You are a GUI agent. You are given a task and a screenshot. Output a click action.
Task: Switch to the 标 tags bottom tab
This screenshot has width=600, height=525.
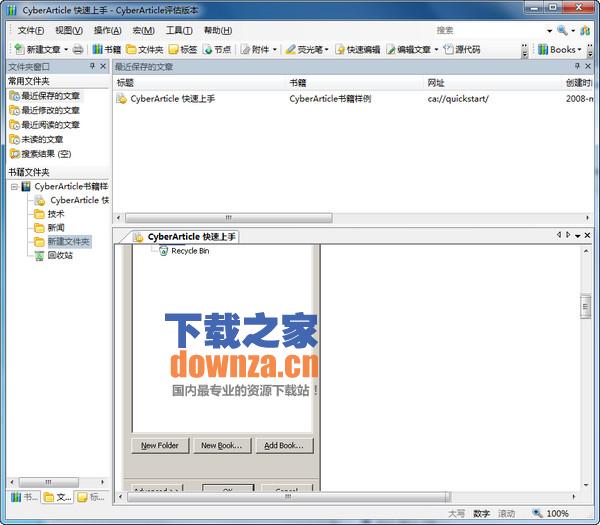coord(91,497)
